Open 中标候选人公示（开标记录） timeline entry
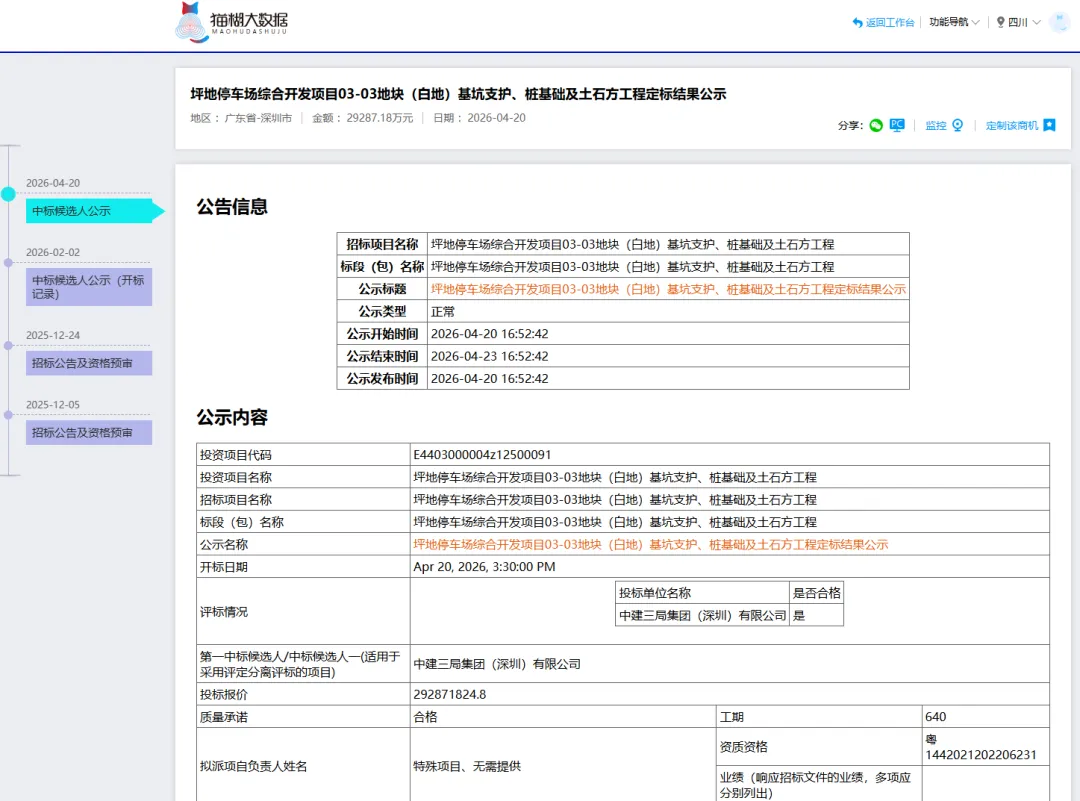Image resolution: width=1080 pixels, height=801 pixels. pyautogui.click(x=90, y=287)
